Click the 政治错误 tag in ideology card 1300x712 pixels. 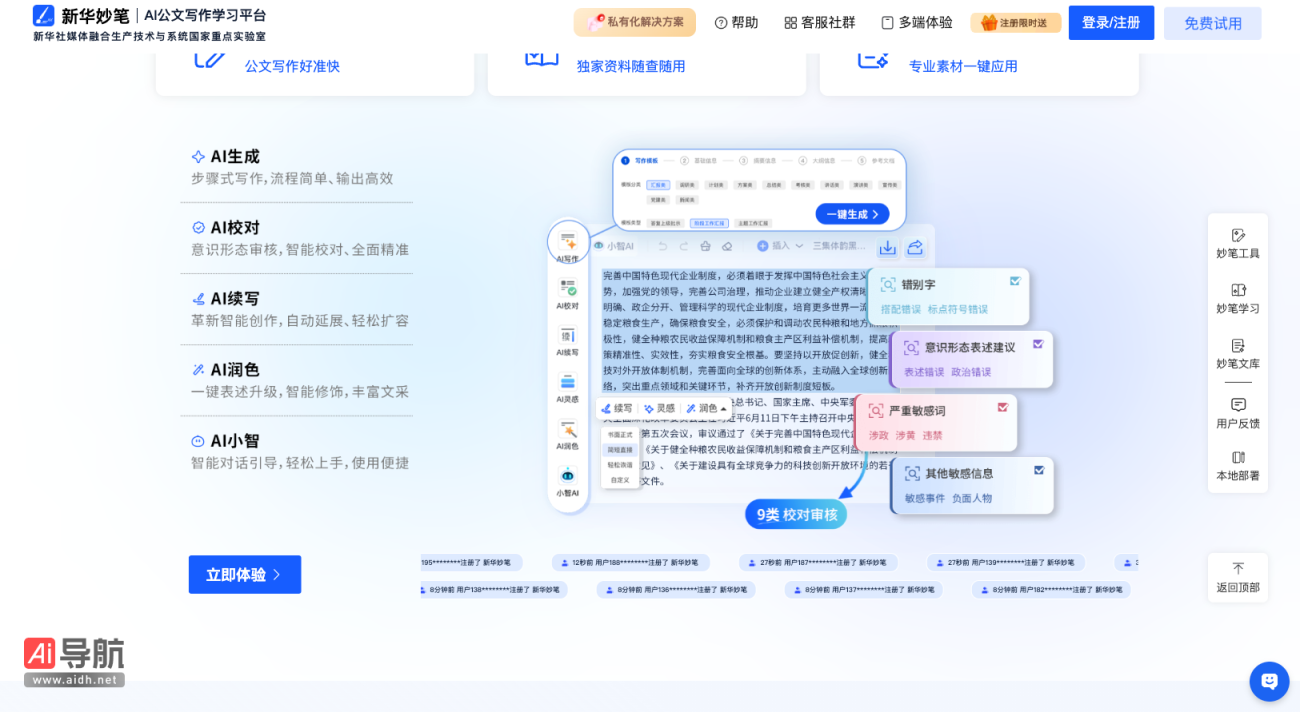pyautogui.click(x=971, y=372)
